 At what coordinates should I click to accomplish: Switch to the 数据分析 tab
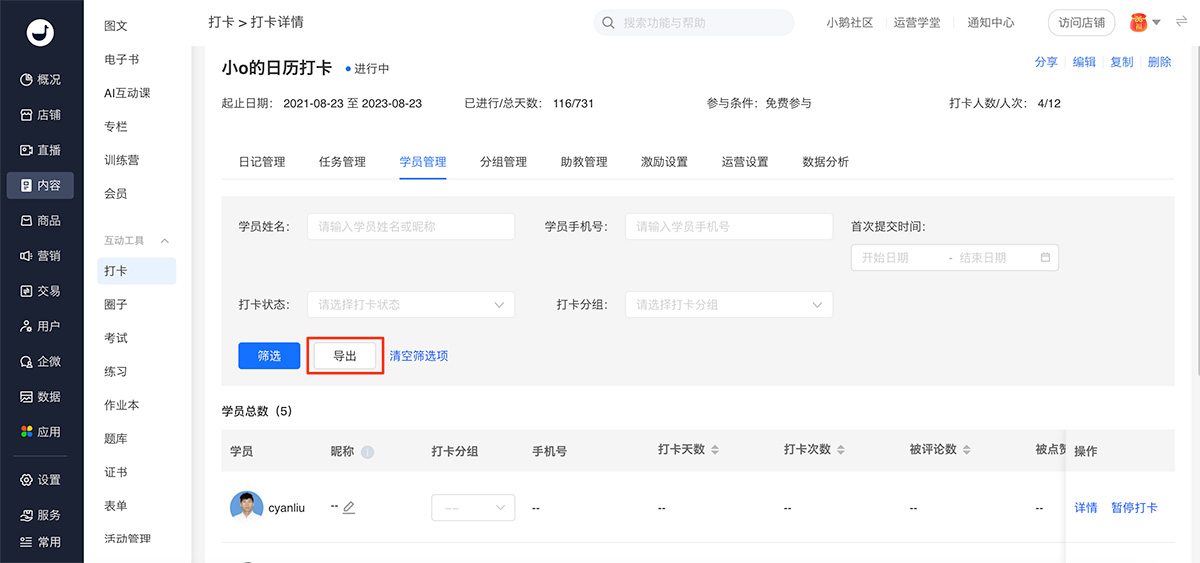coord(825,162)
